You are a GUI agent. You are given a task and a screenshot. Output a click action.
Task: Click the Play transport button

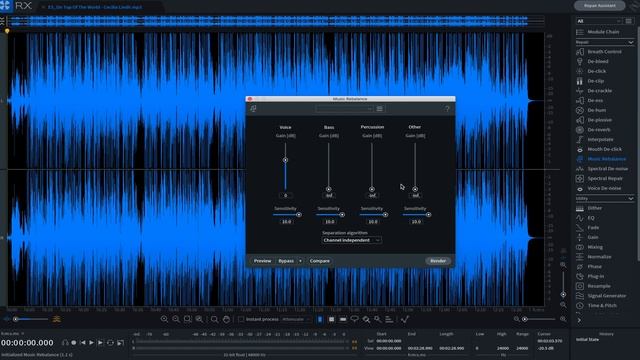(91, 343)
